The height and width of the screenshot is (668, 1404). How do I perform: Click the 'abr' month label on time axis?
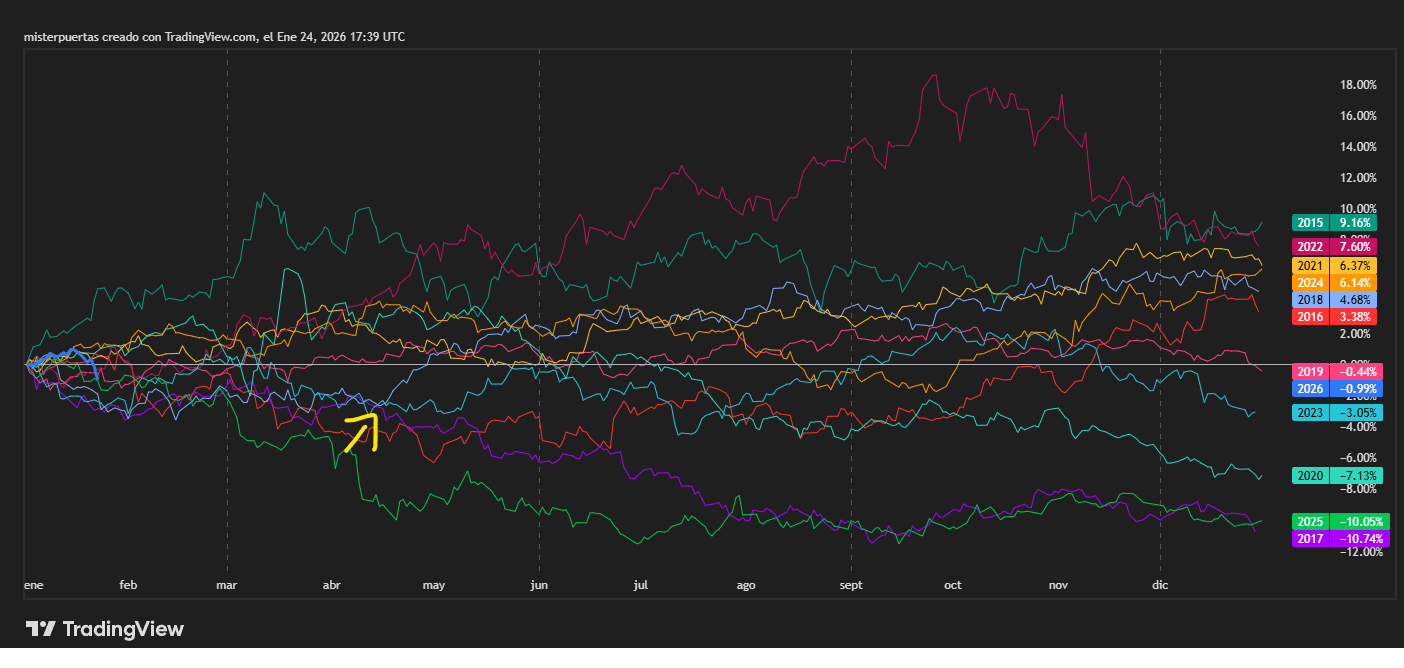pyautogui.click(x=332, y=585)
